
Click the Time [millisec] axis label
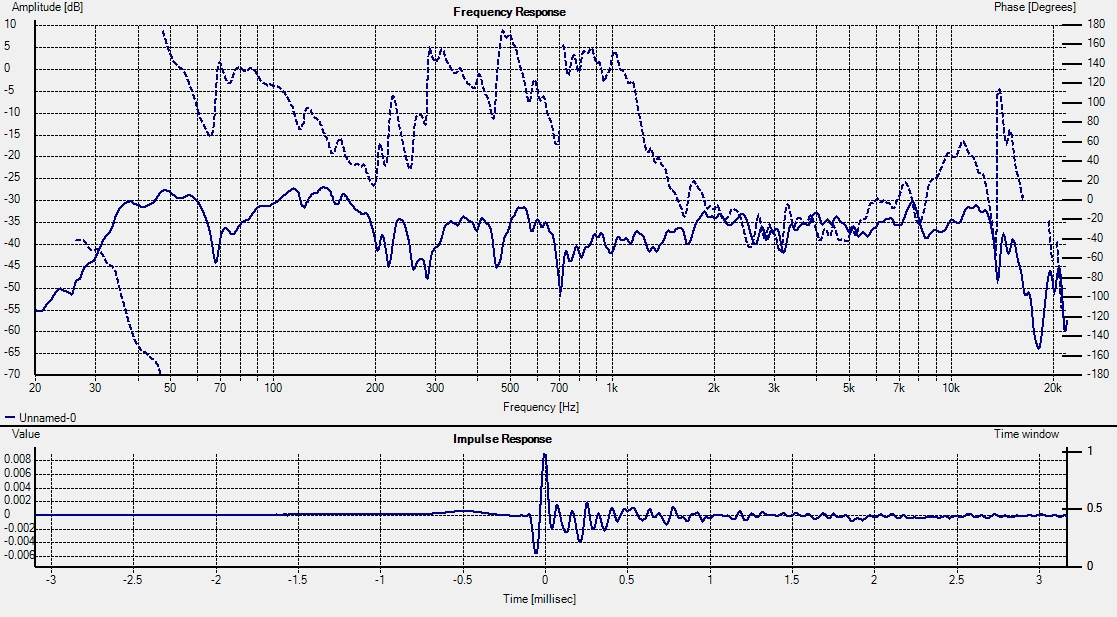pyautogui.click(x=539, y=598)
